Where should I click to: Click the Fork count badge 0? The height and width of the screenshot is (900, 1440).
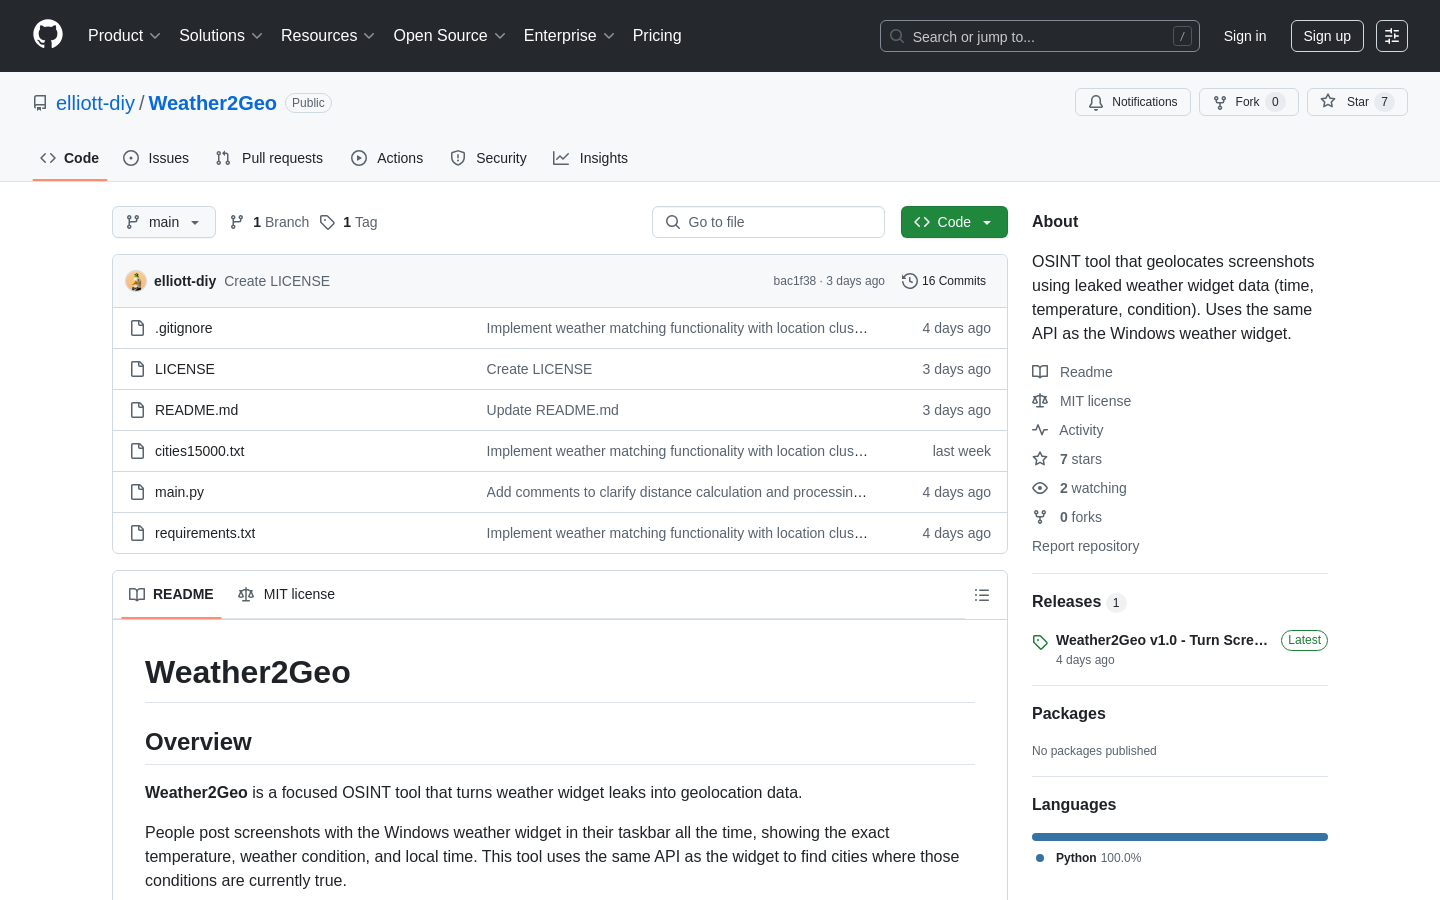pyautogui.click(x=1275, y=102)
